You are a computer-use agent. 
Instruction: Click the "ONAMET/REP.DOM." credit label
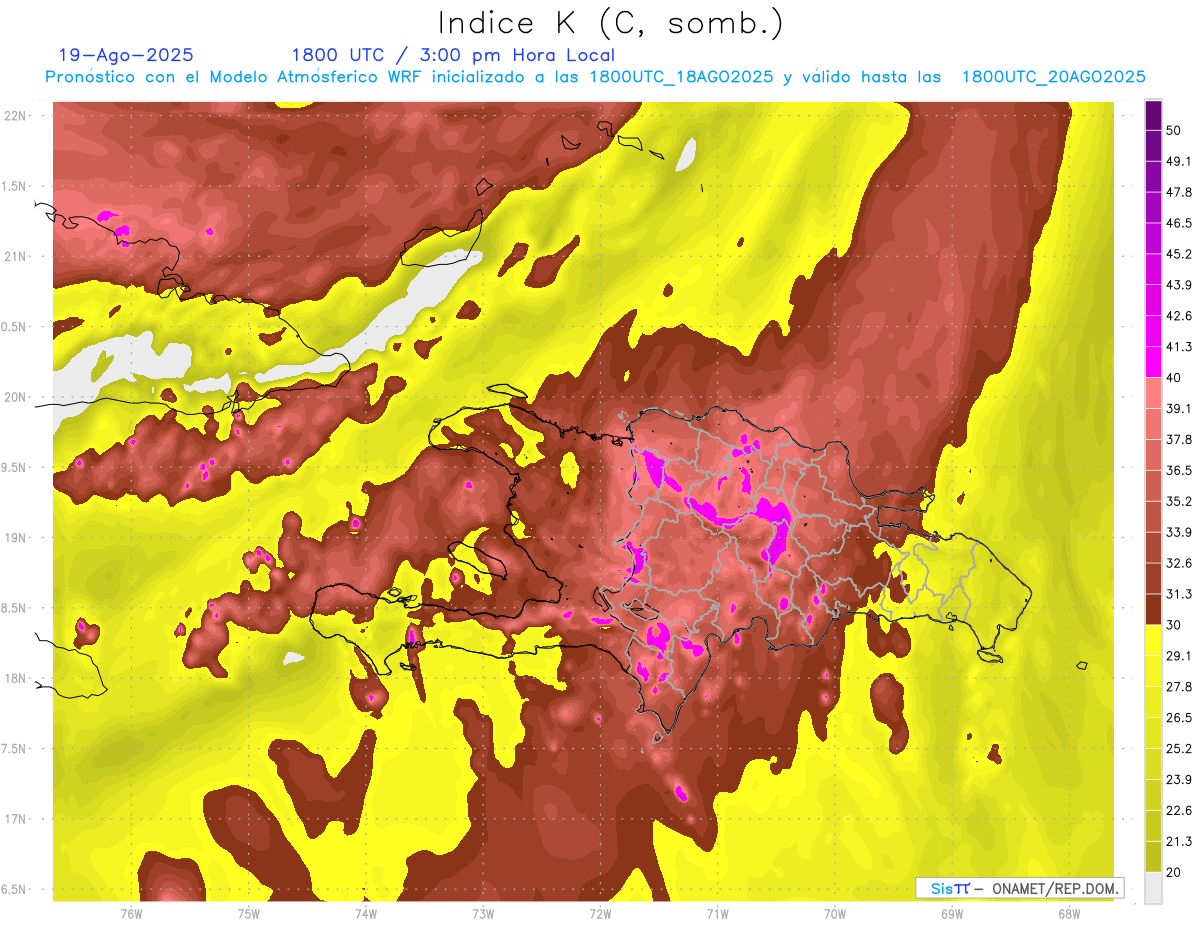[x=1055, y=888]
